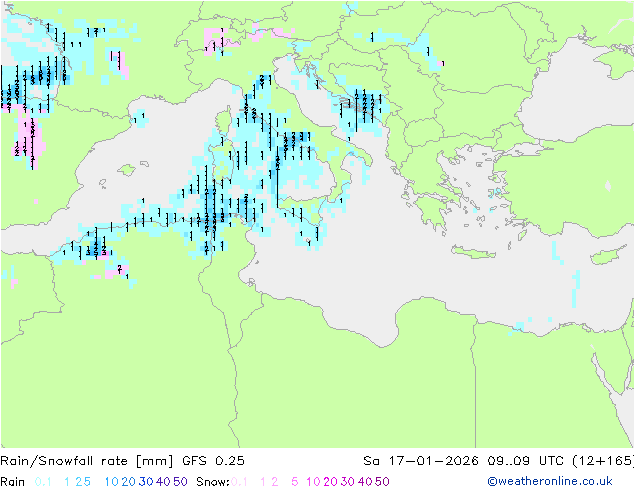Select the snow legend value 10

pyautogui.click(x=313, y=482)
